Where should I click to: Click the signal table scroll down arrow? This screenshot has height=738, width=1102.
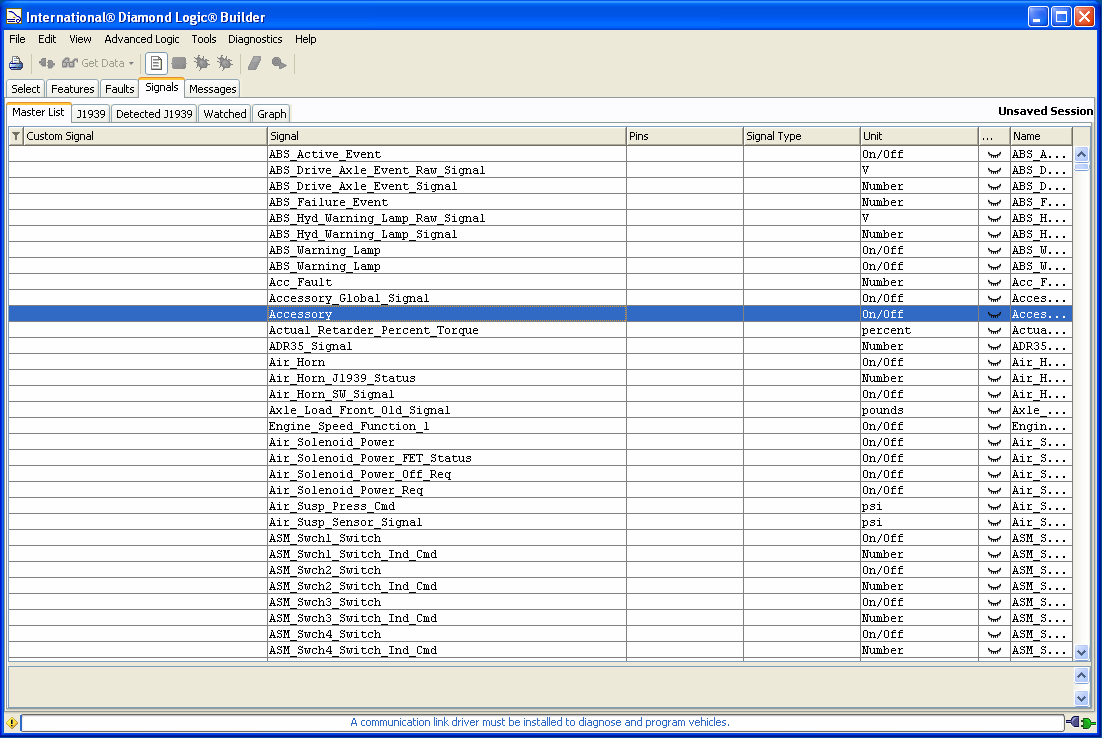[x=1081, y=652]
